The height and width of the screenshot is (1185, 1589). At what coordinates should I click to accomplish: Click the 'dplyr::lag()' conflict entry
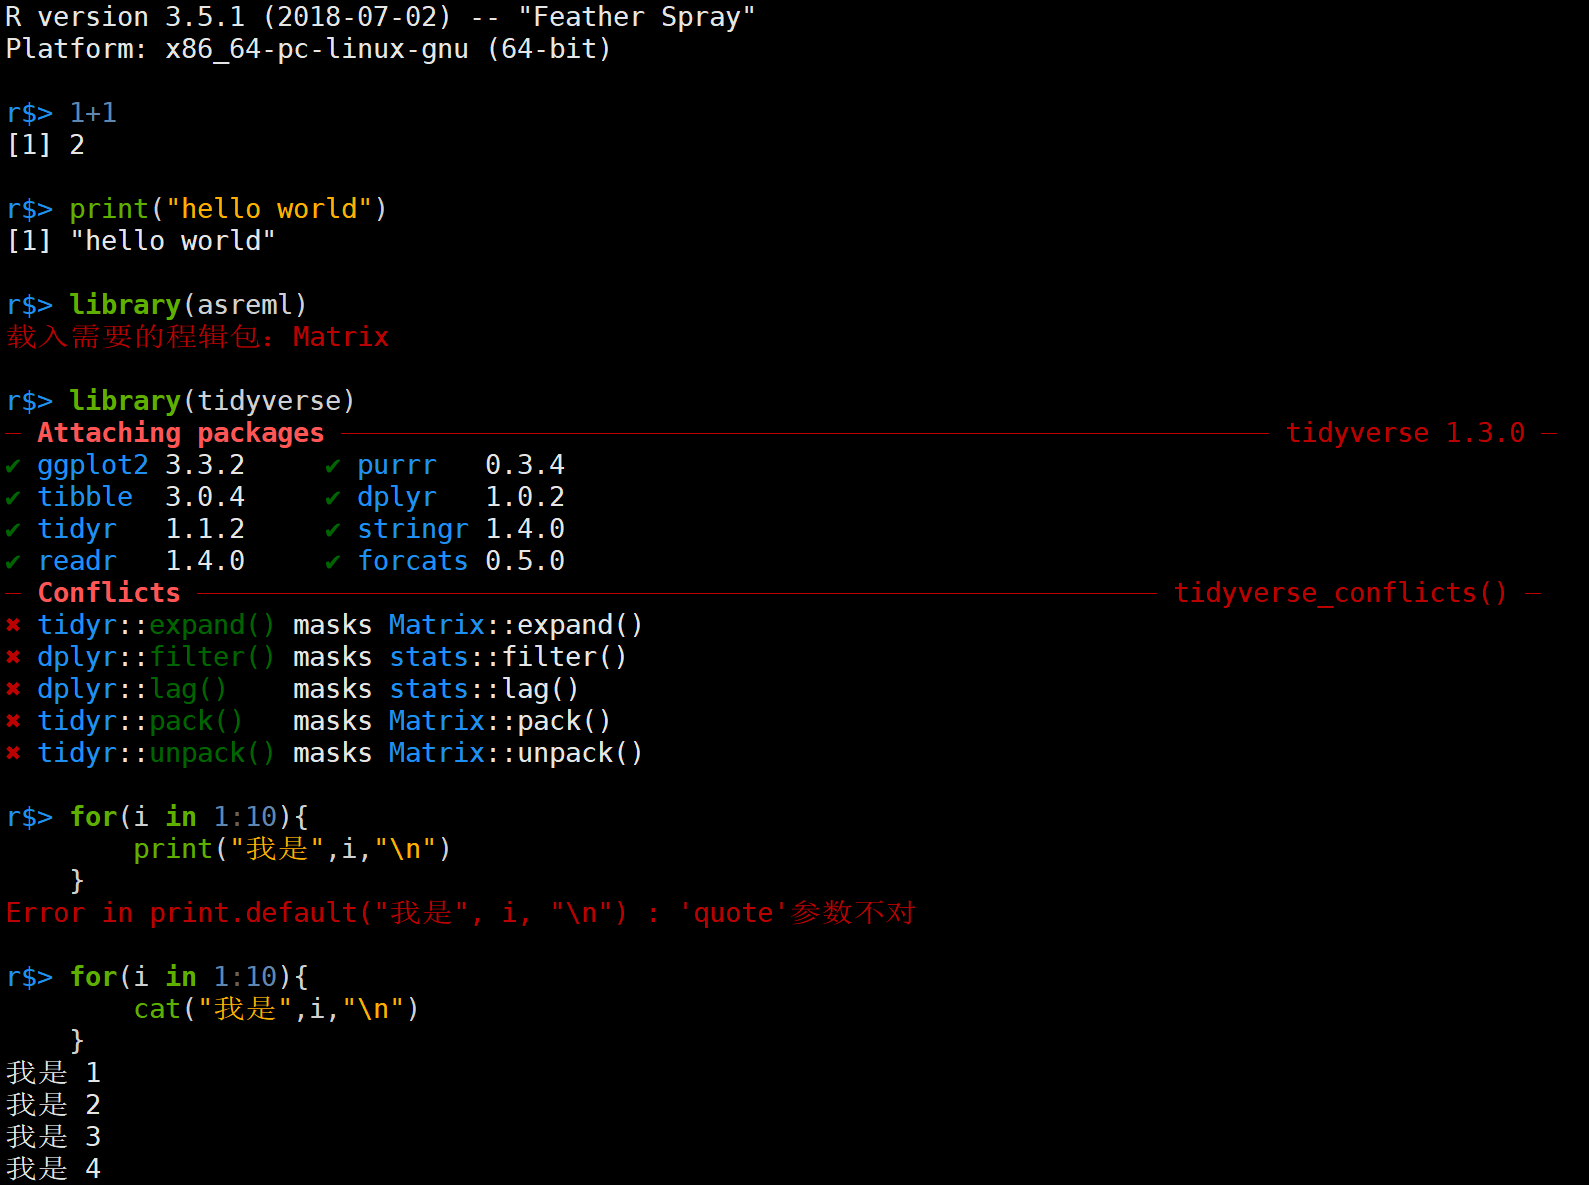(x=133, y=689)
